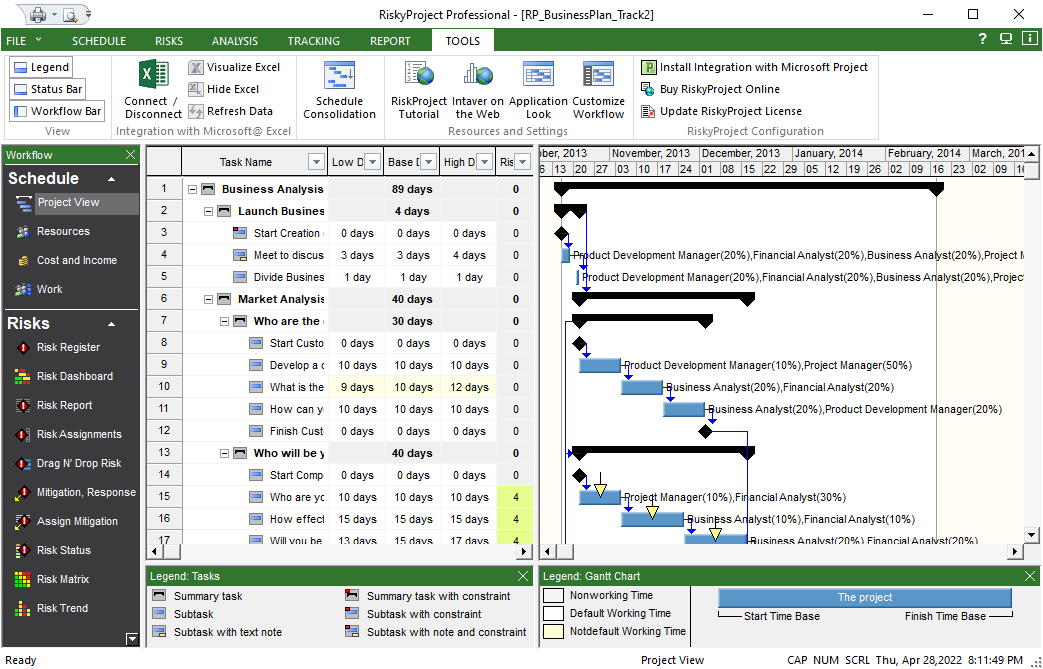Viewport: 1043px width, 669px height.
Task: Click Update RiskyProject License
Action: [721, 111]
